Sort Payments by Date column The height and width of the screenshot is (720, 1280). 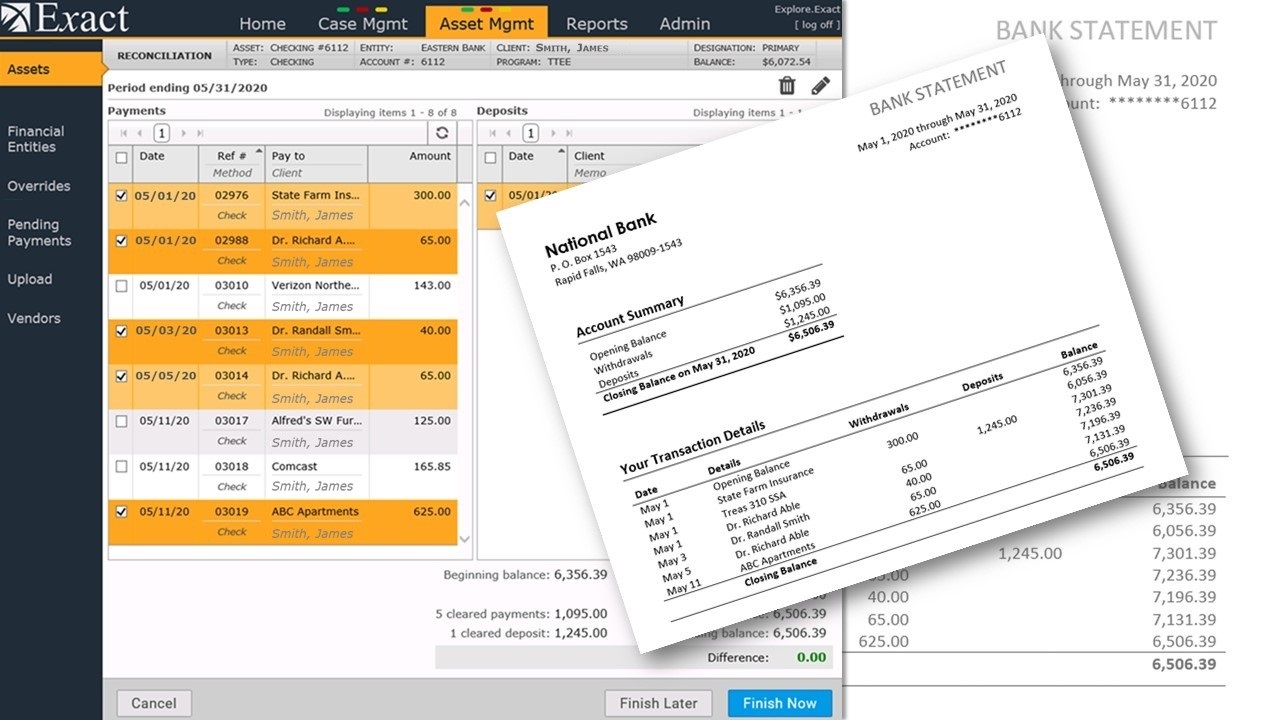152,156
